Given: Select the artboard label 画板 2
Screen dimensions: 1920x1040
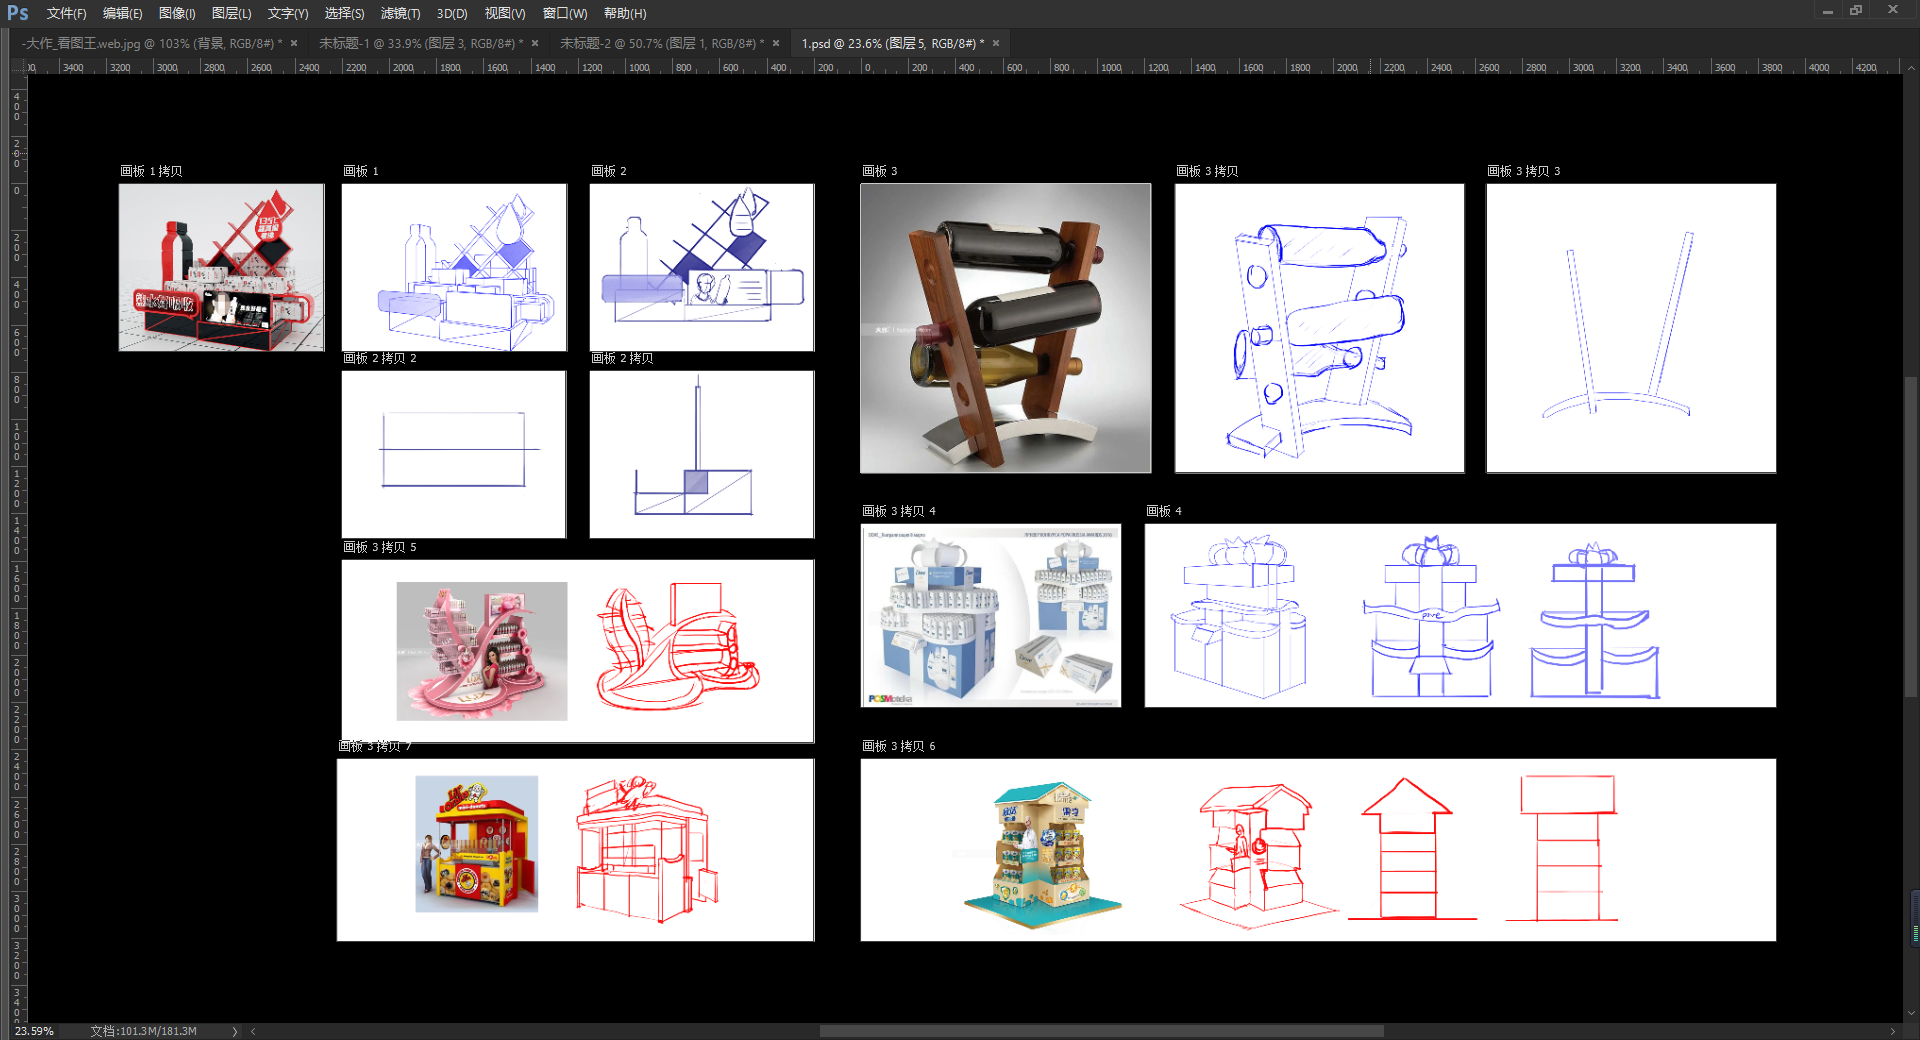Looking at the screenshot, I should [609, 171].
